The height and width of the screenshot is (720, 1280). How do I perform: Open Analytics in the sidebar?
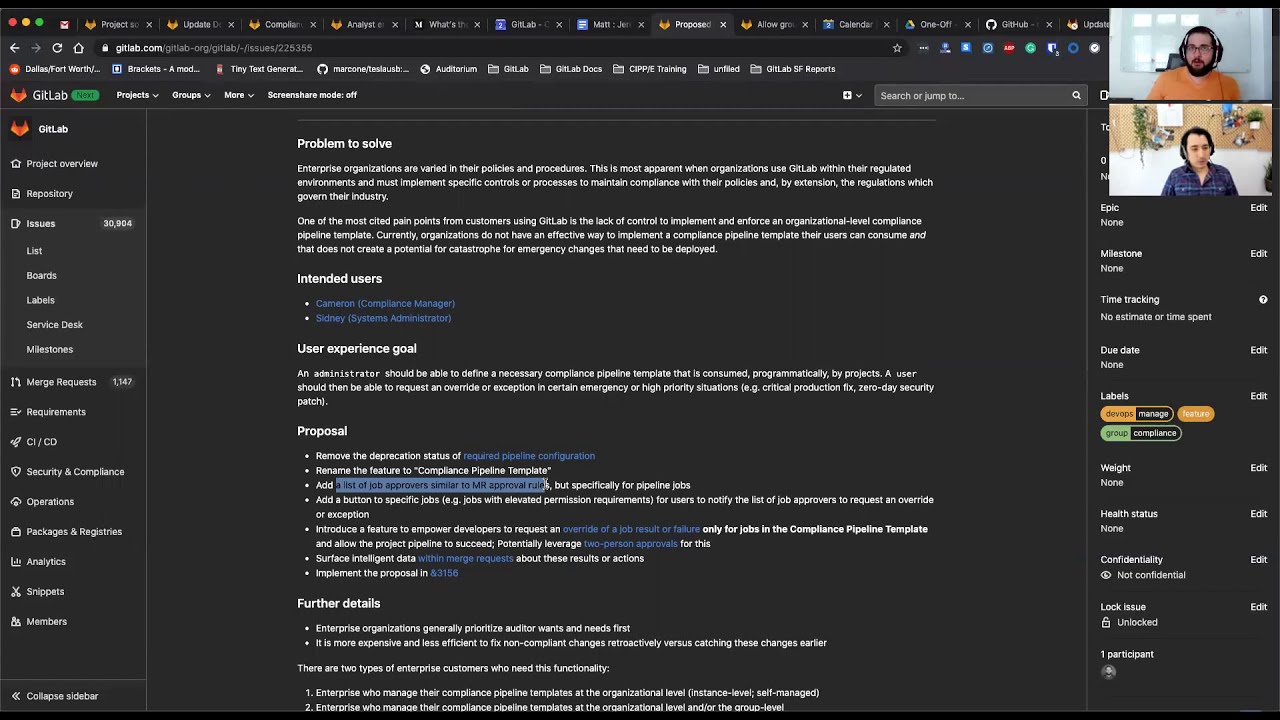(46, 562)
